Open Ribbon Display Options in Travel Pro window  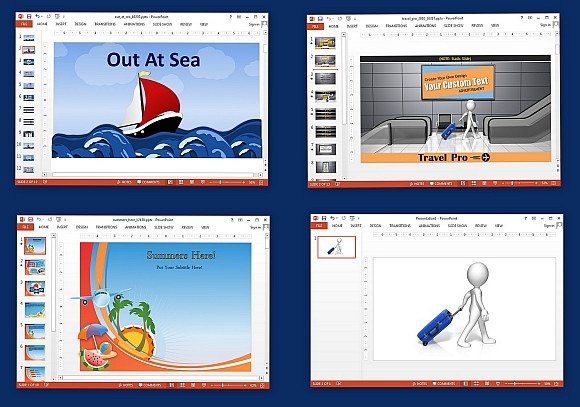(530, 18)
